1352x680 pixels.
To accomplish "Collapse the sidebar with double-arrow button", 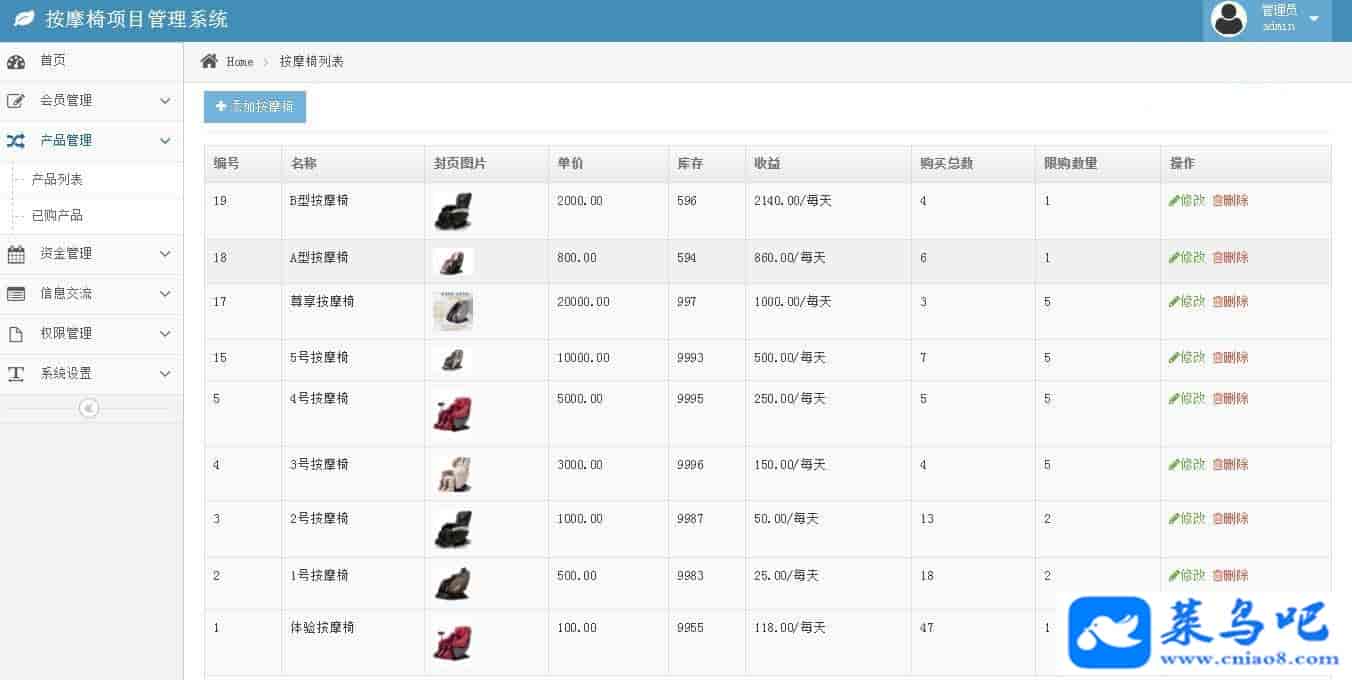I will coord(89,408).
